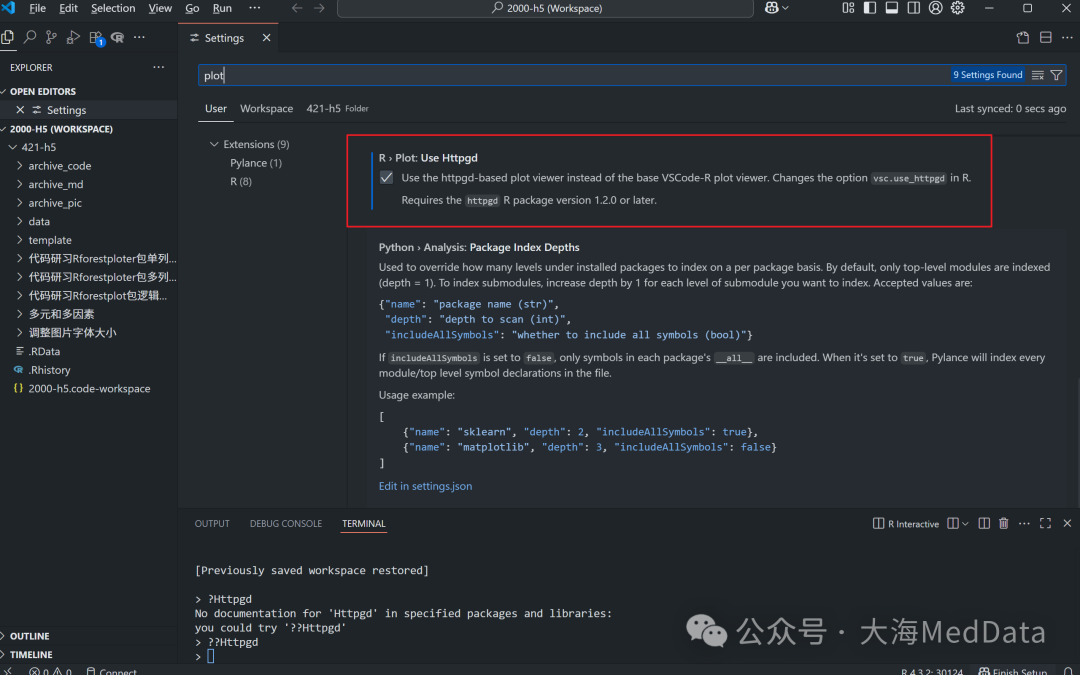This screenshot has width=1080, height=675.
Task: Open Customize Layout icon
Action: [849, 8]
